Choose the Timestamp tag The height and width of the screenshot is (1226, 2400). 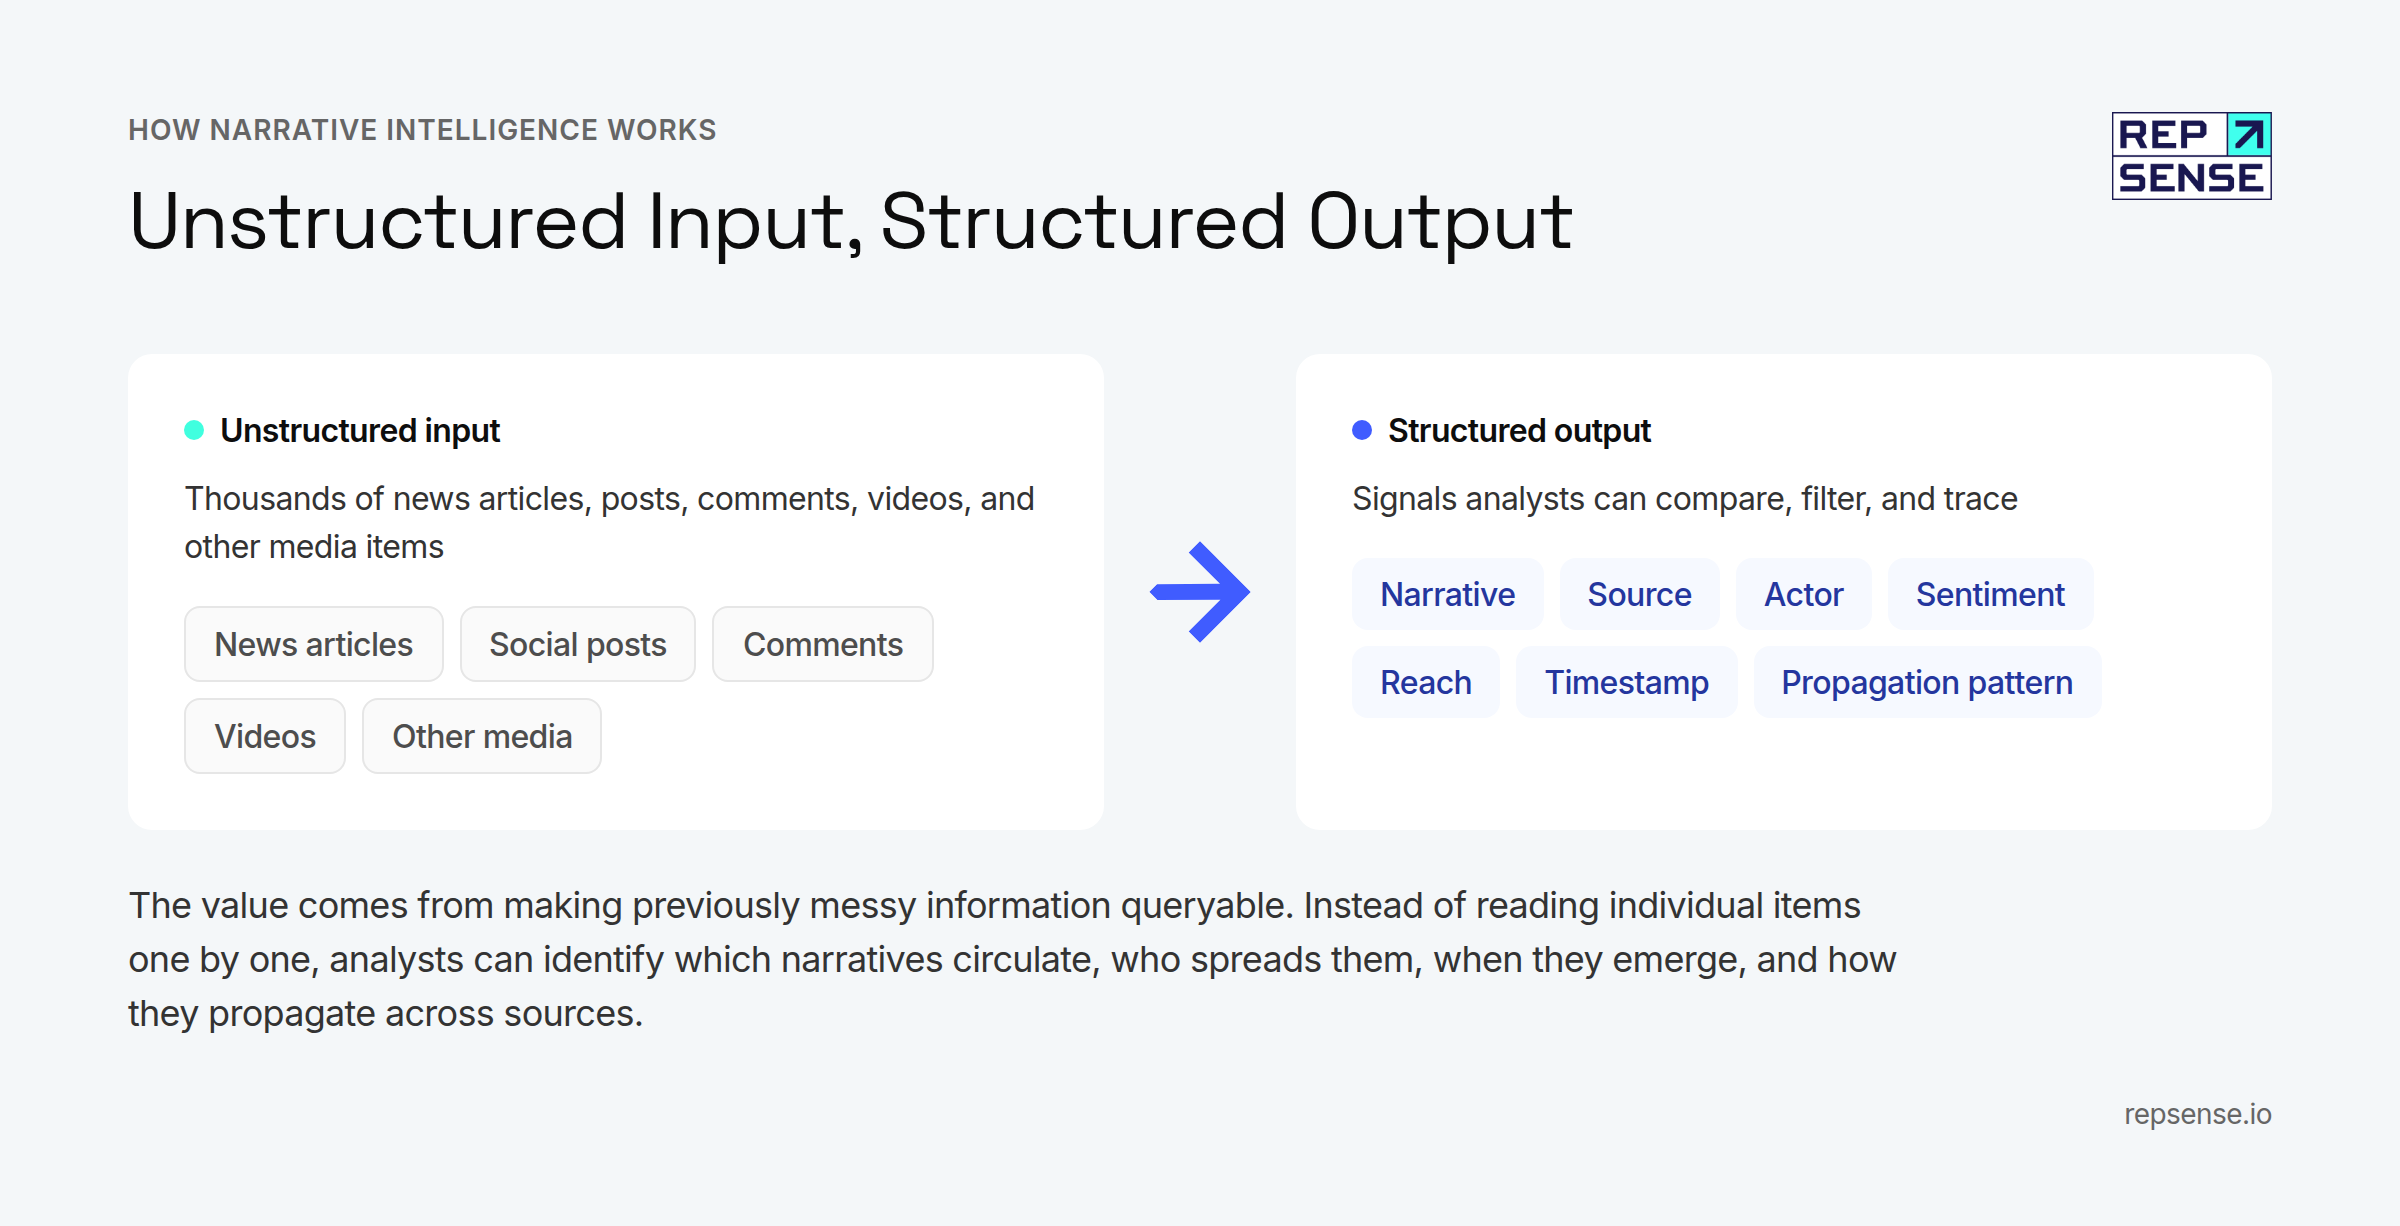(1627, 682)
